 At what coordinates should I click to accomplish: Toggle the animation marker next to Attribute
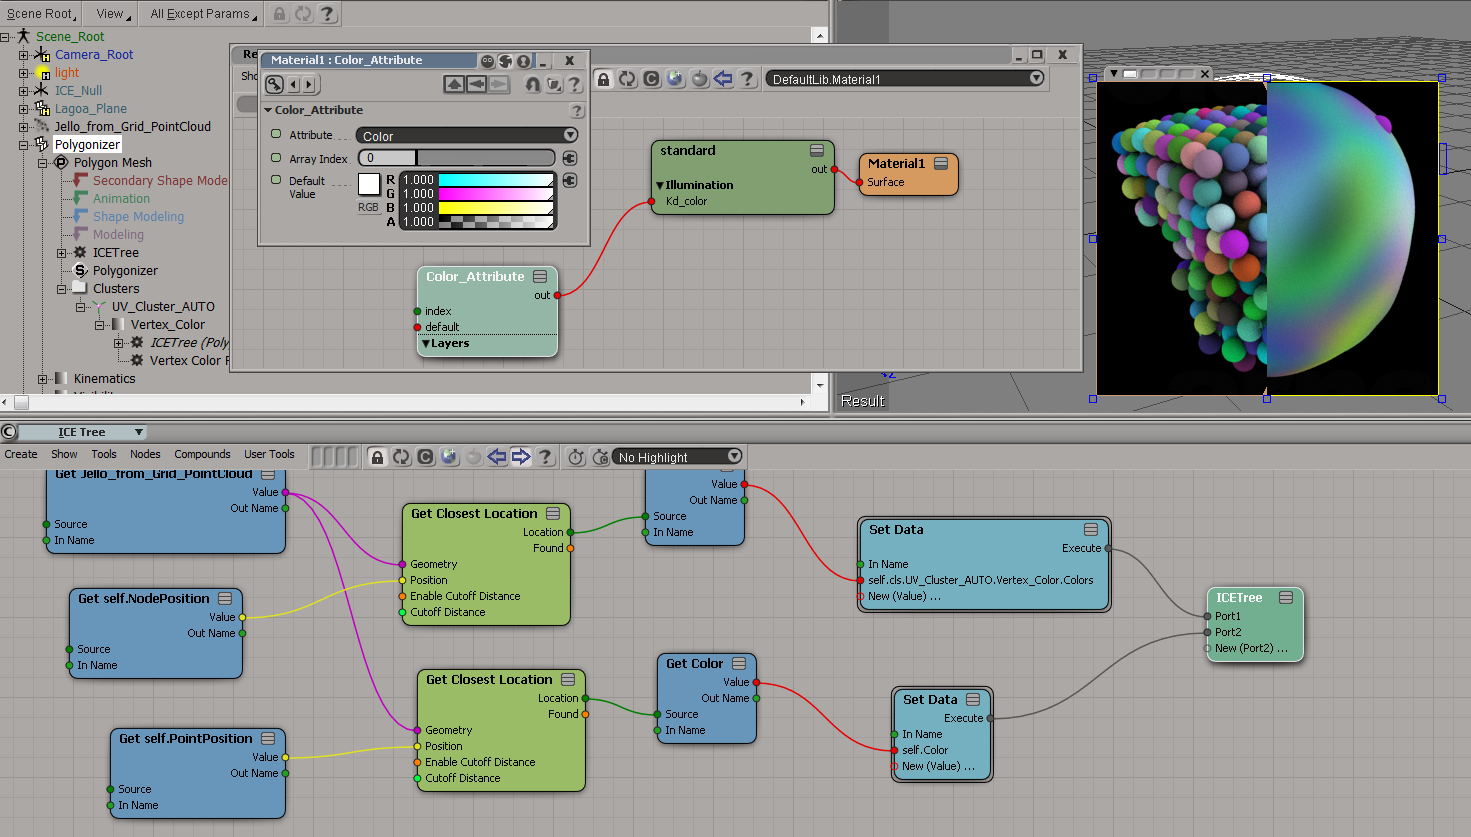(276, 134)
